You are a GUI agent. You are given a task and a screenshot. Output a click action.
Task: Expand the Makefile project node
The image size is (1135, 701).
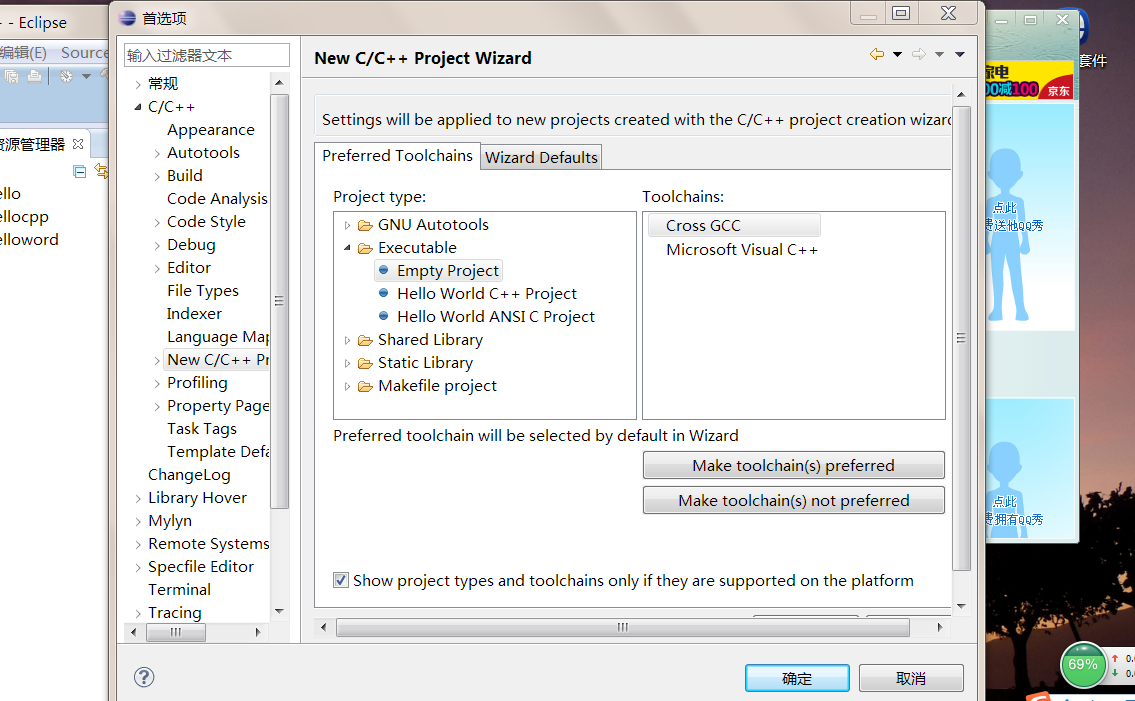(x=347, y=387)
